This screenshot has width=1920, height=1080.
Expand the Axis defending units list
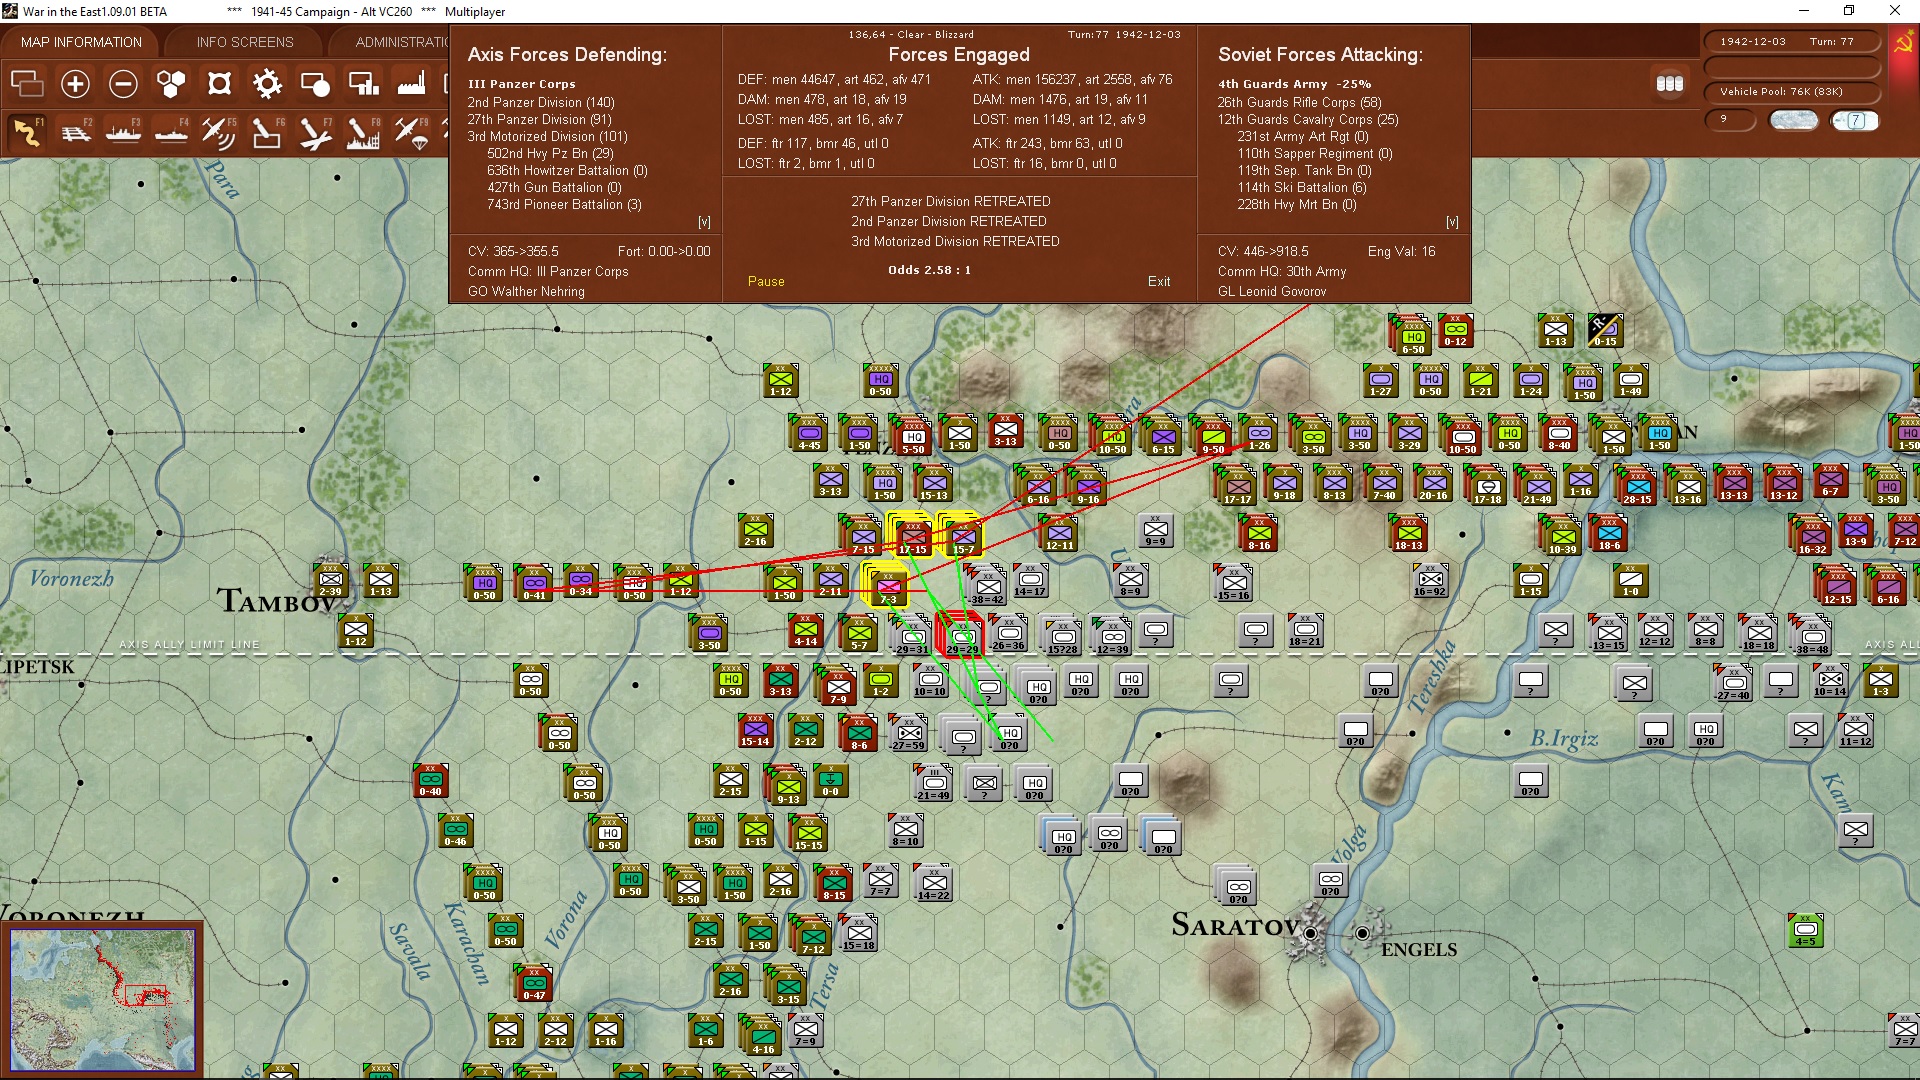[704, 222]
